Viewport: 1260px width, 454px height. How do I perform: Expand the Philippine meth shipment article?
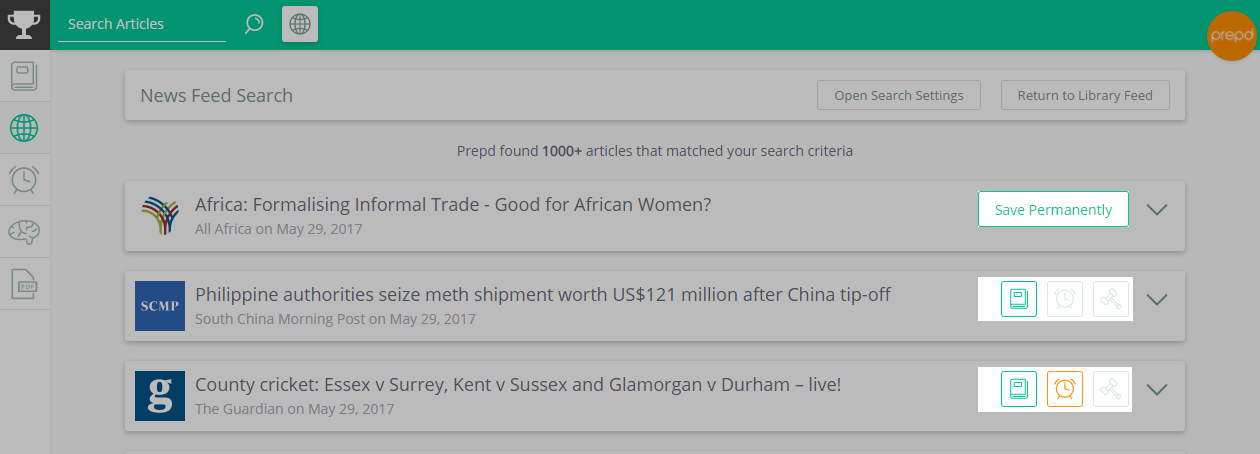1157,299
